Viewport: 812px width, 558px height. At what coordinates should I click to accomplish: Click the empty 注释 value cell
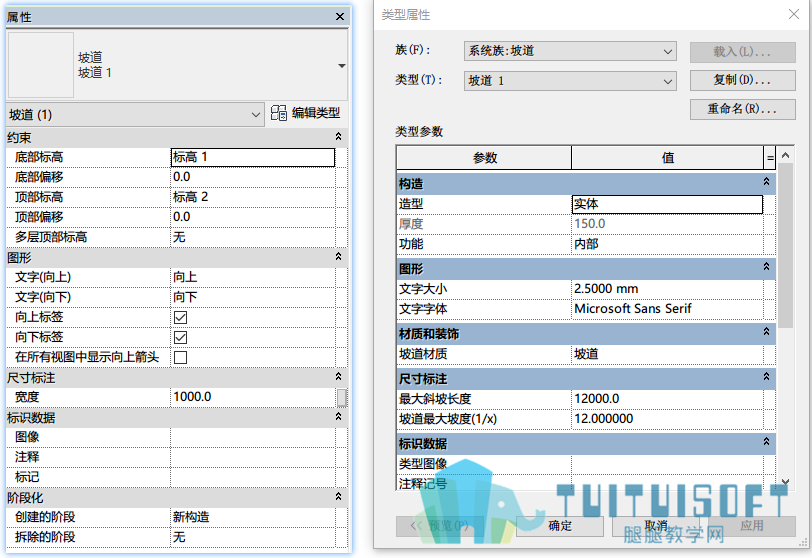tap(253, 457)
